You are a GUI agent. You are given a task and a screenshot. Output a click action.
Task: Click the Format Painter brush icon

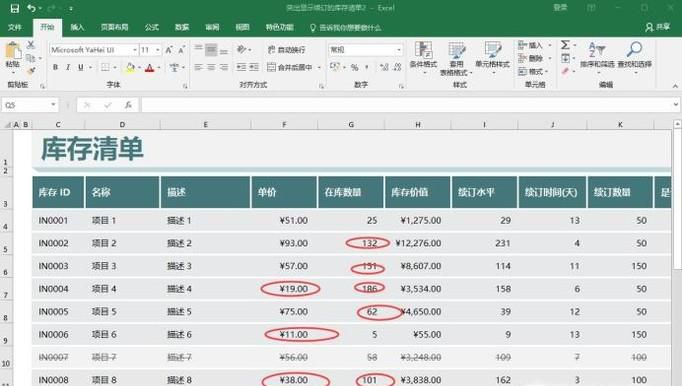tap(30, 70)
